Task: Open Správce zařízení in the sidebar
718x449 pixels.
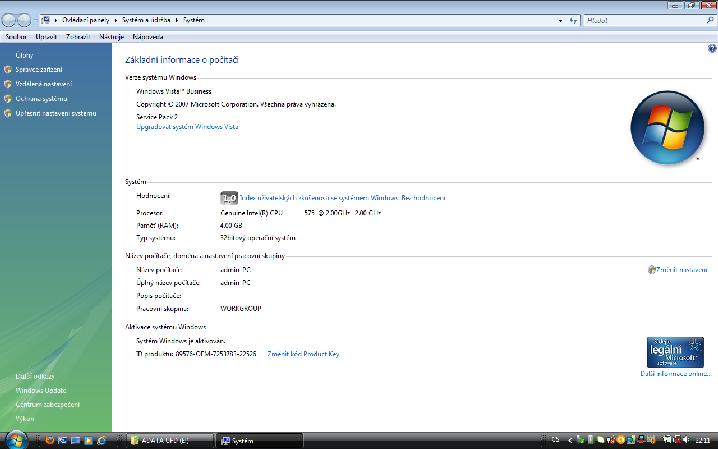Action: [x=39, y=70]
